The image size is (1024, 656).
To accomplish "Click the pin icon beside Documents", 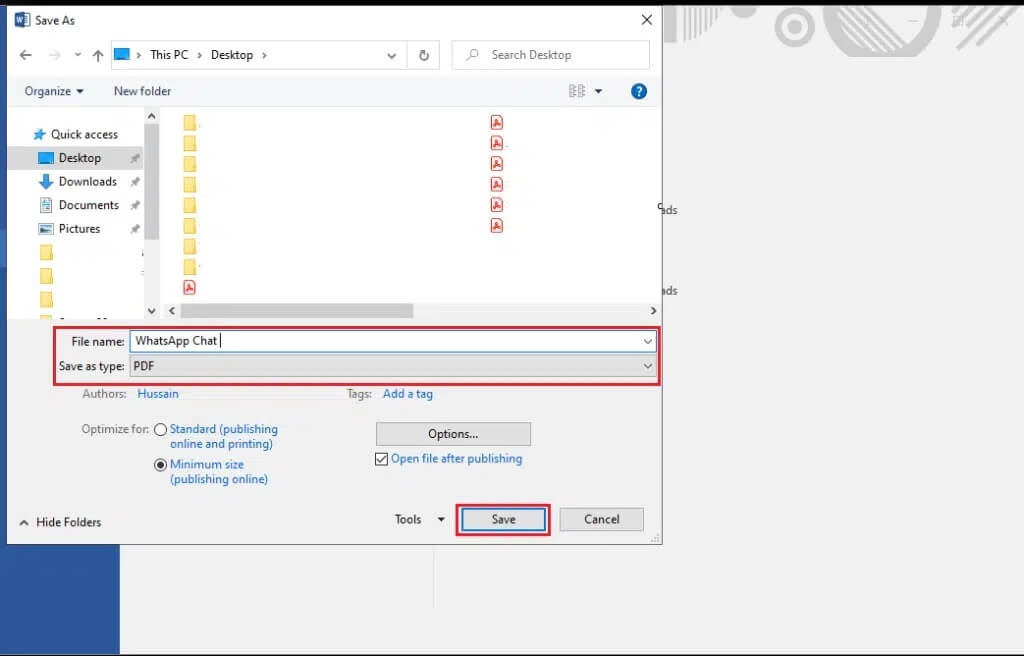I will point(135,205).
